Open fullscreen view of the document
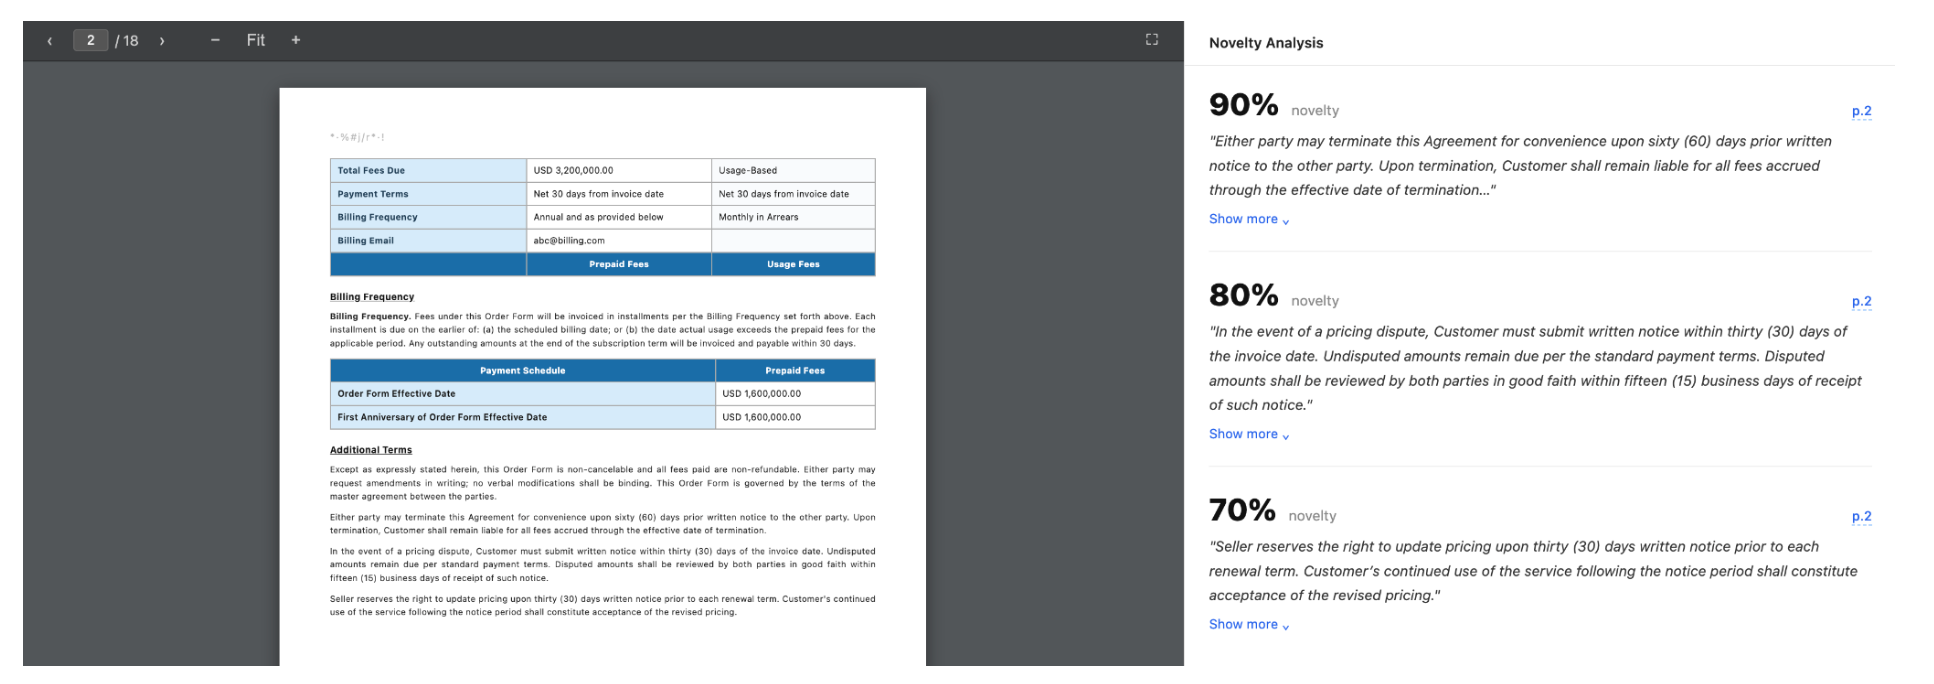Image resolution: width=1934 pixels, height=684 pixels. tap(1152, 39)
